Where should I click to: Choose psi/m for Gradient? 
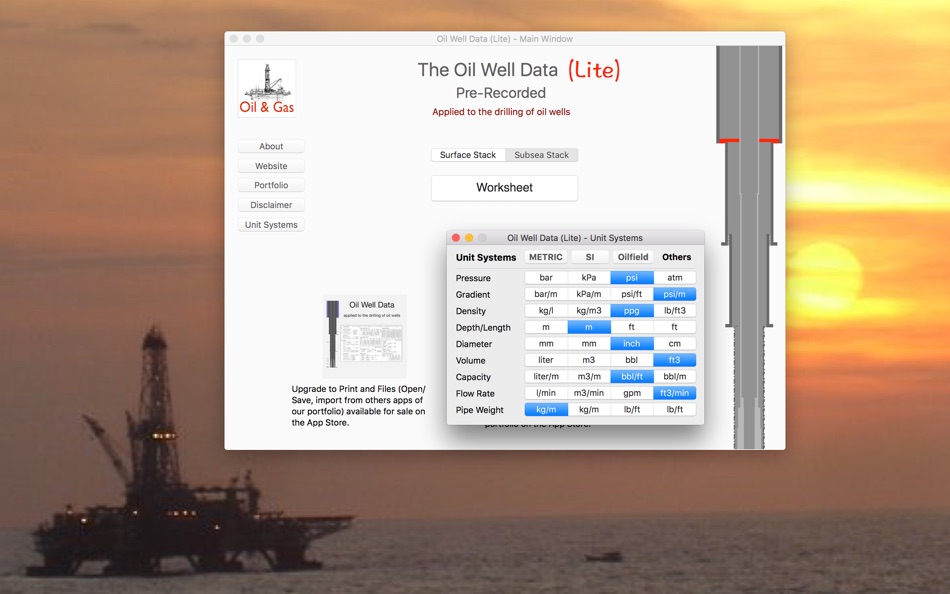(x=675, y=294)
